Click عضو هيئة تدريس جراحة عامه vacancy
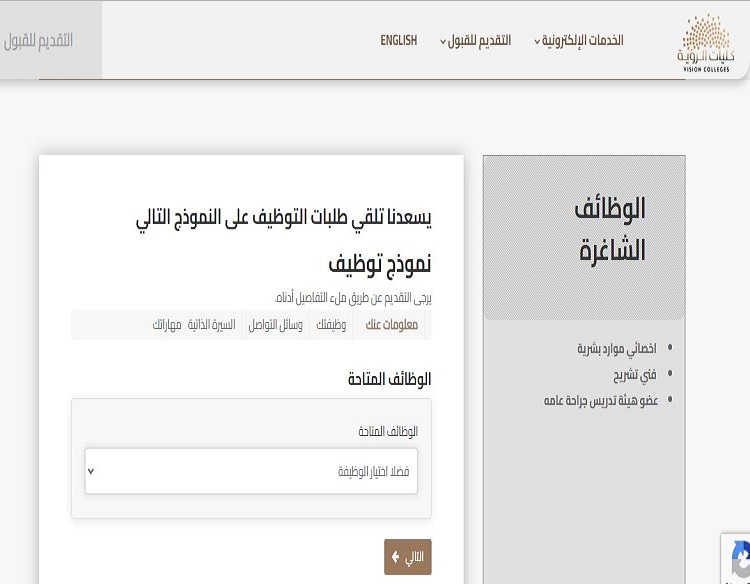This screenshot has width=750, height=584. (x=600, y=400)
